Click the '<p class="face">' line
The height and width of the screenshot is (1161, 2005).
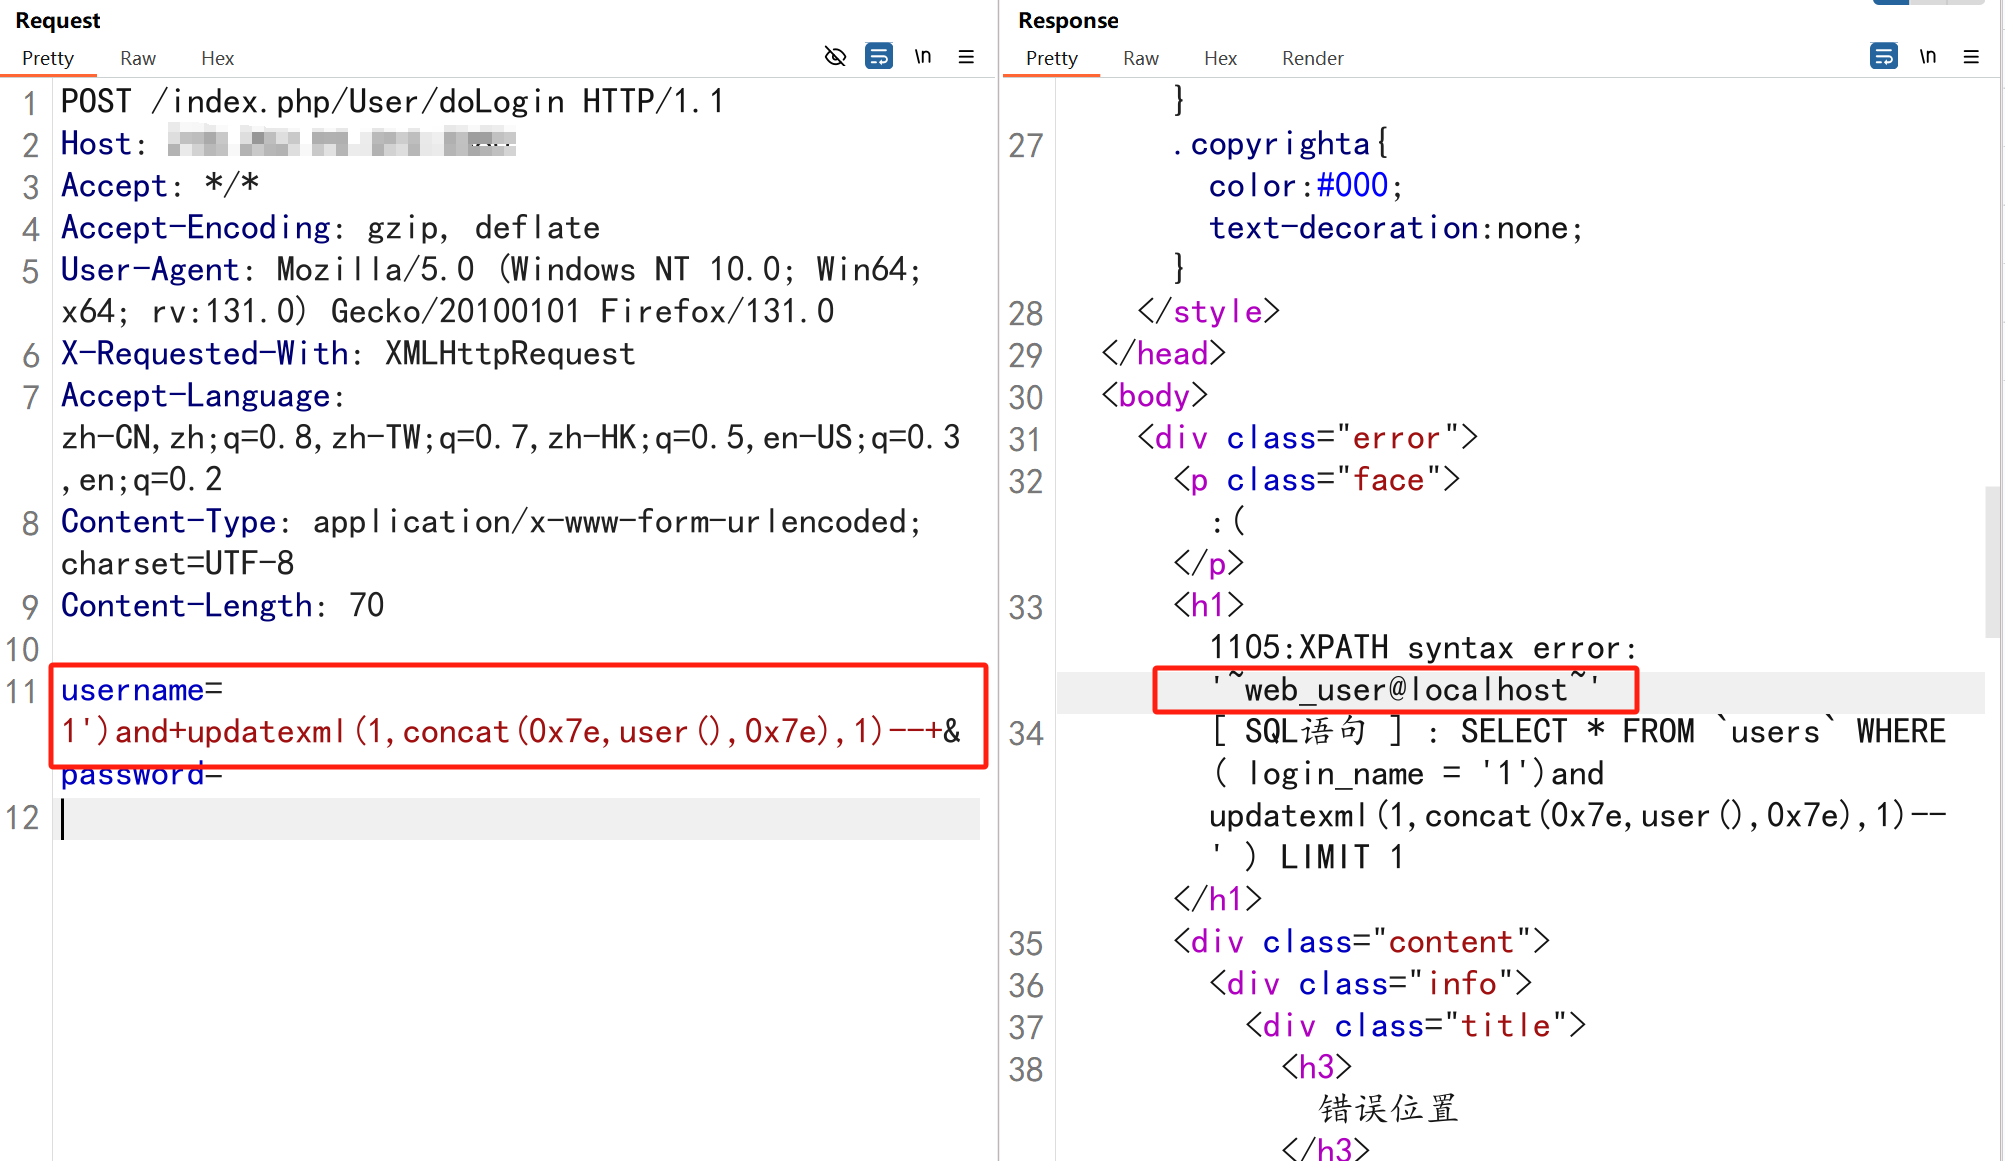coord(1316,480)
